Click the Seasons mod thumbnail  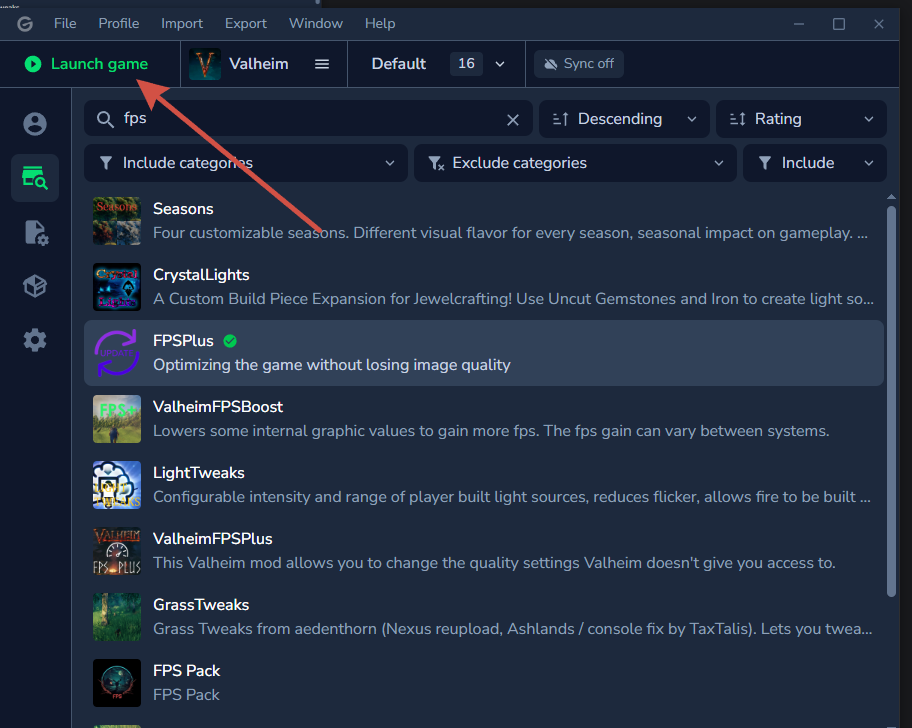[117, 221]
